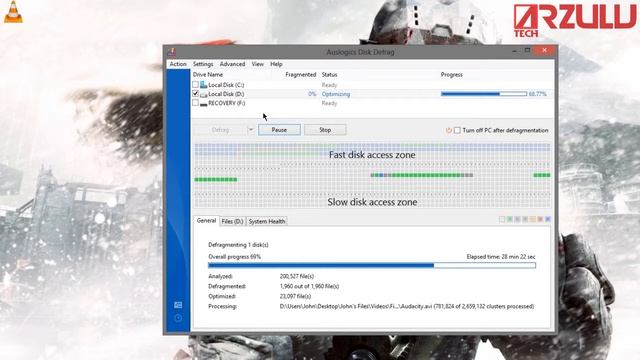The height and width of the screenshot is (360, 640).
Task: Click the Slow disk access zone cluster map
Action: [x=372, y=202]
